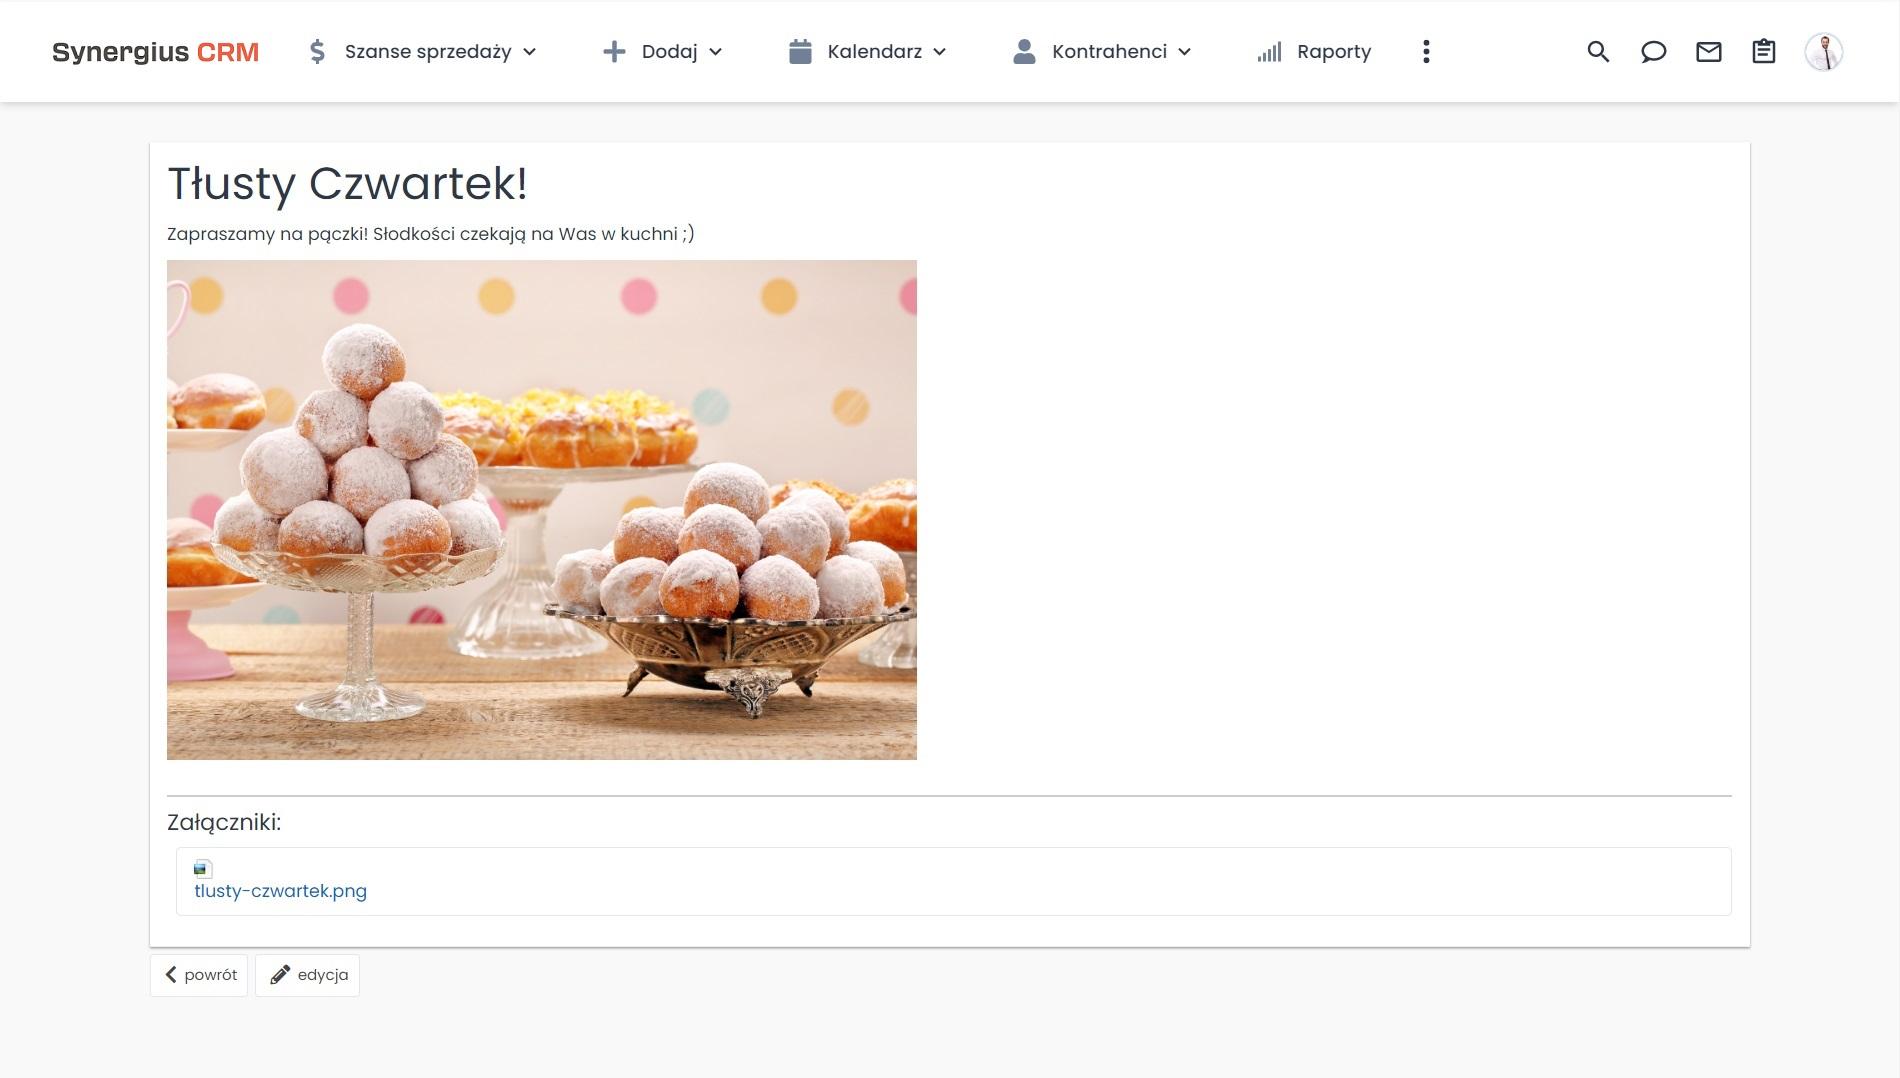Expand the Kalendarz dropdown chevron
This screenshot has width=1900, height=1078.
click(939, 52)
